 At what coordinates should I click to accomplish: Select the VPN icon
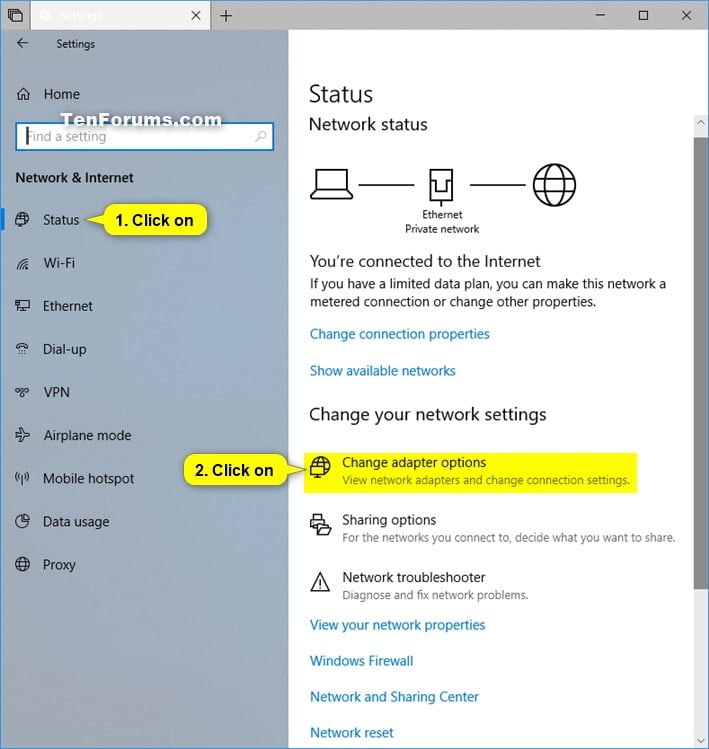tap(22, 392)
